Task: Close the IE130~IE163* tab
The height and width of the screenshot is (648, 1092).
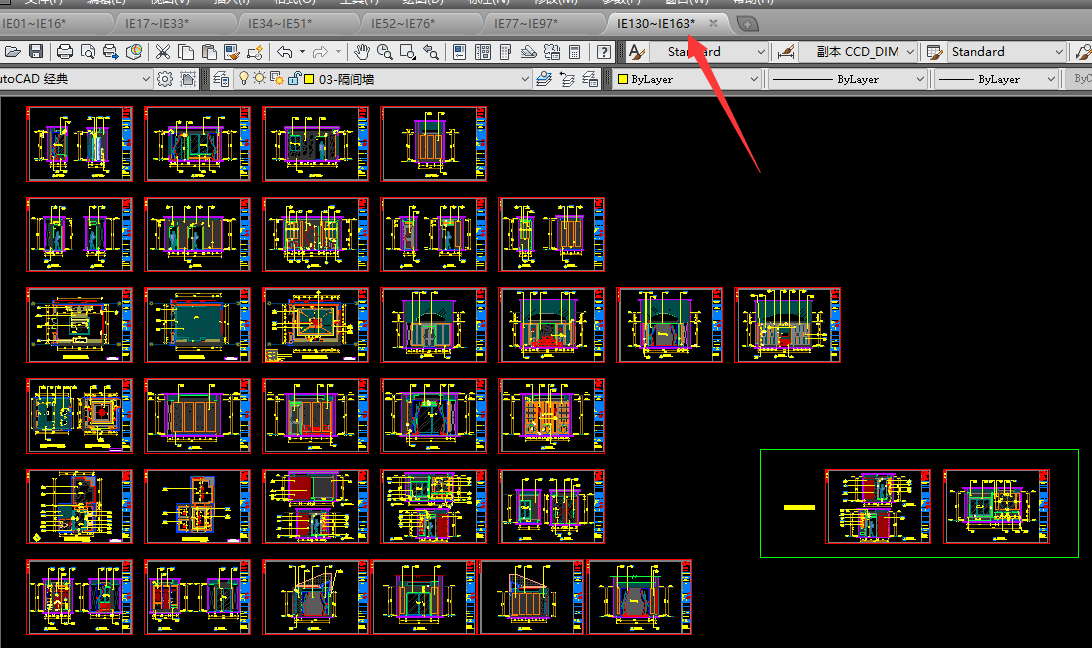Action: click(x=713, y=23)
